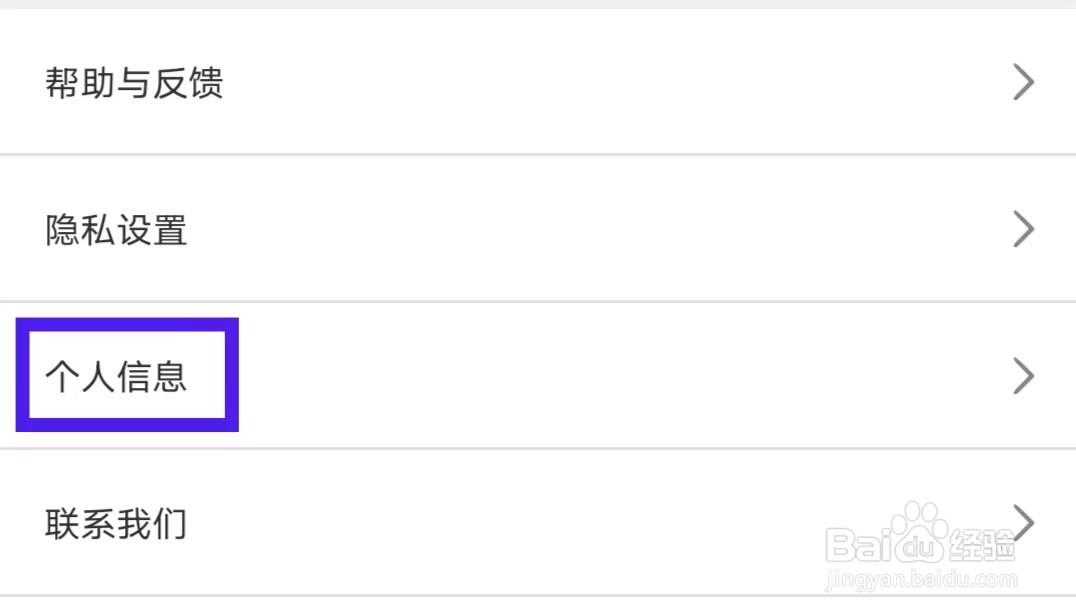
Task: Open the 帮助与反馈 chevron arrow
Action: tap(1023, 82)
